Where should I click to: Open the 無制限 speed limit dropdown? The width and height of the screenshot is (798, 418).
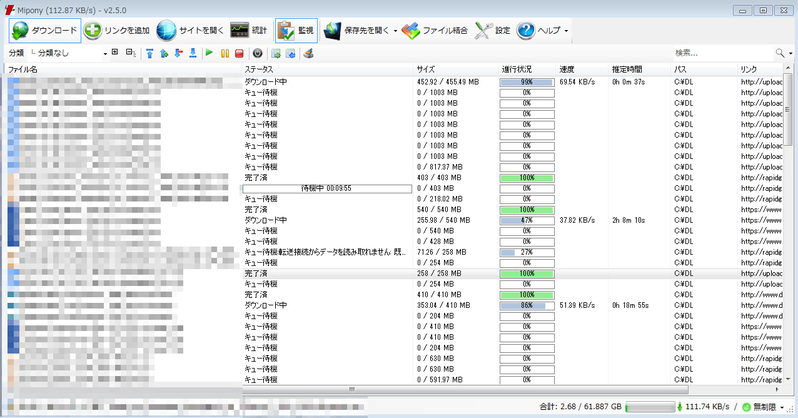pyautogui.click(x=763, y=407)
